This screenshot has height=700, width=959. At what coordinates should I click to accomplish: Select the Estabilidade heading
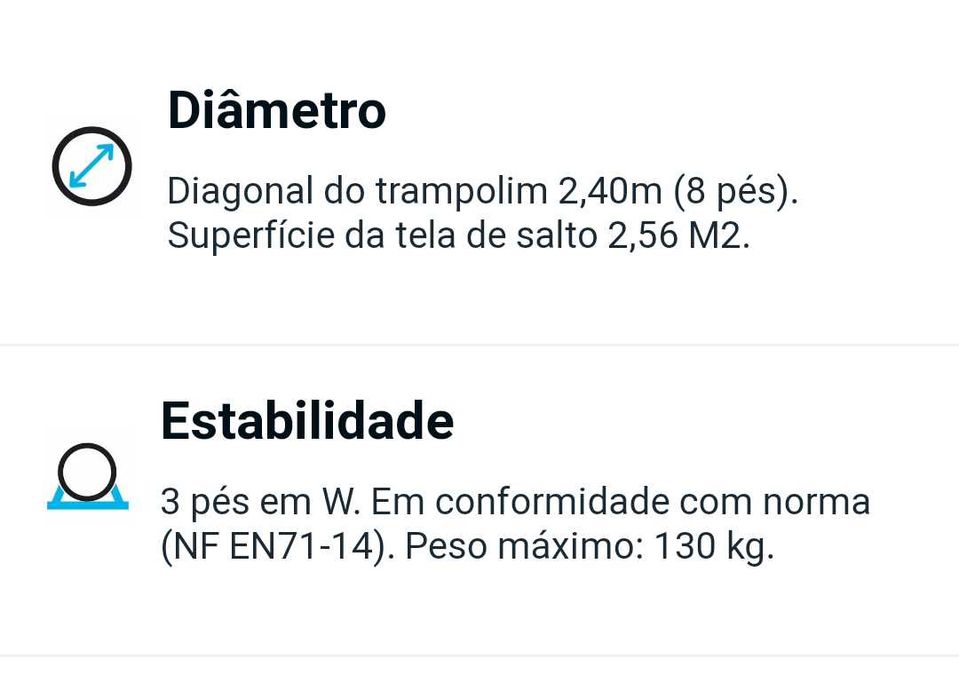click(x=307, y=420)
